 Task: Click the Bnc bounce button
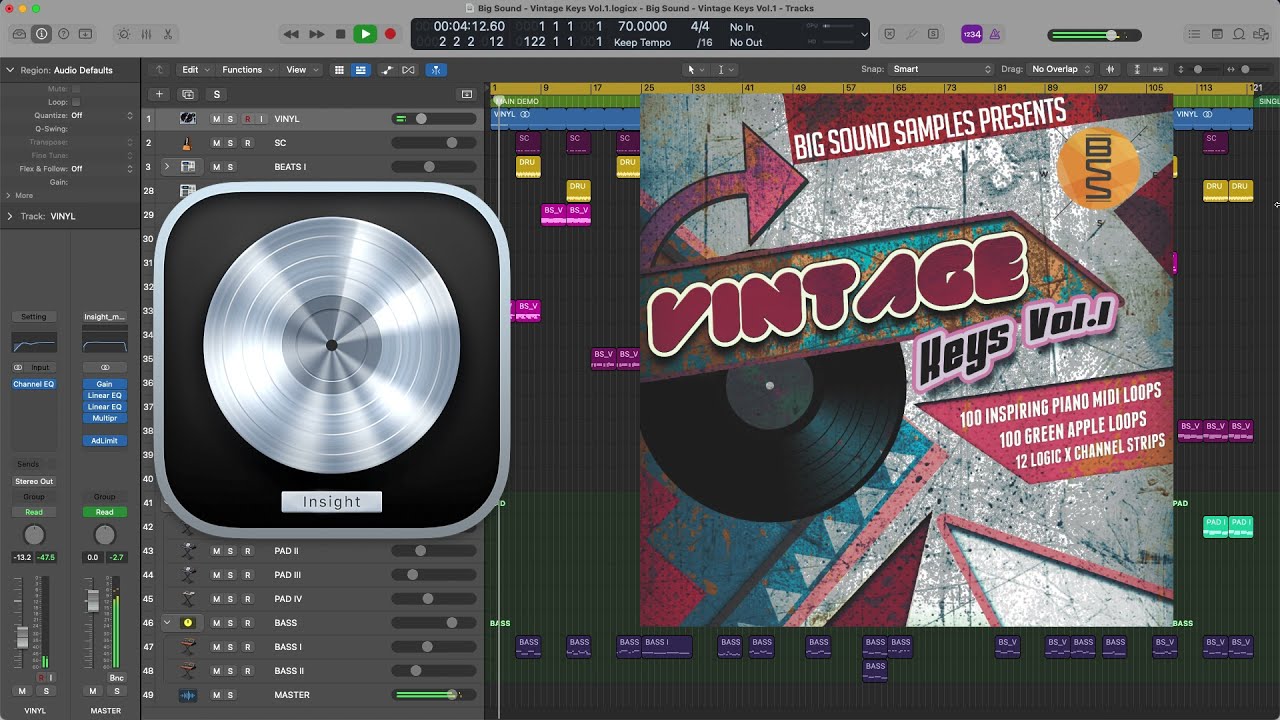[x=117, y=678]
